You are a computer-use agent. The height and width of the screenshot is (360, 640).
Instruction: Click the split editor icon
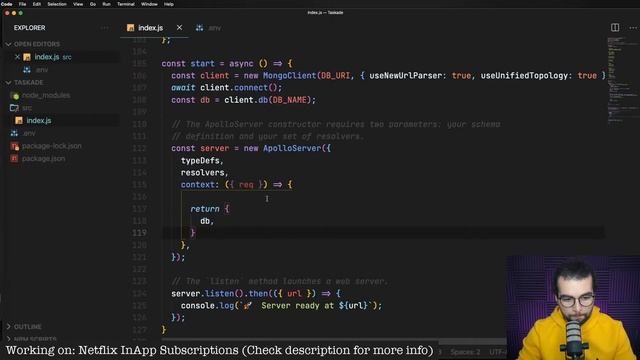[x=615, y=27]
